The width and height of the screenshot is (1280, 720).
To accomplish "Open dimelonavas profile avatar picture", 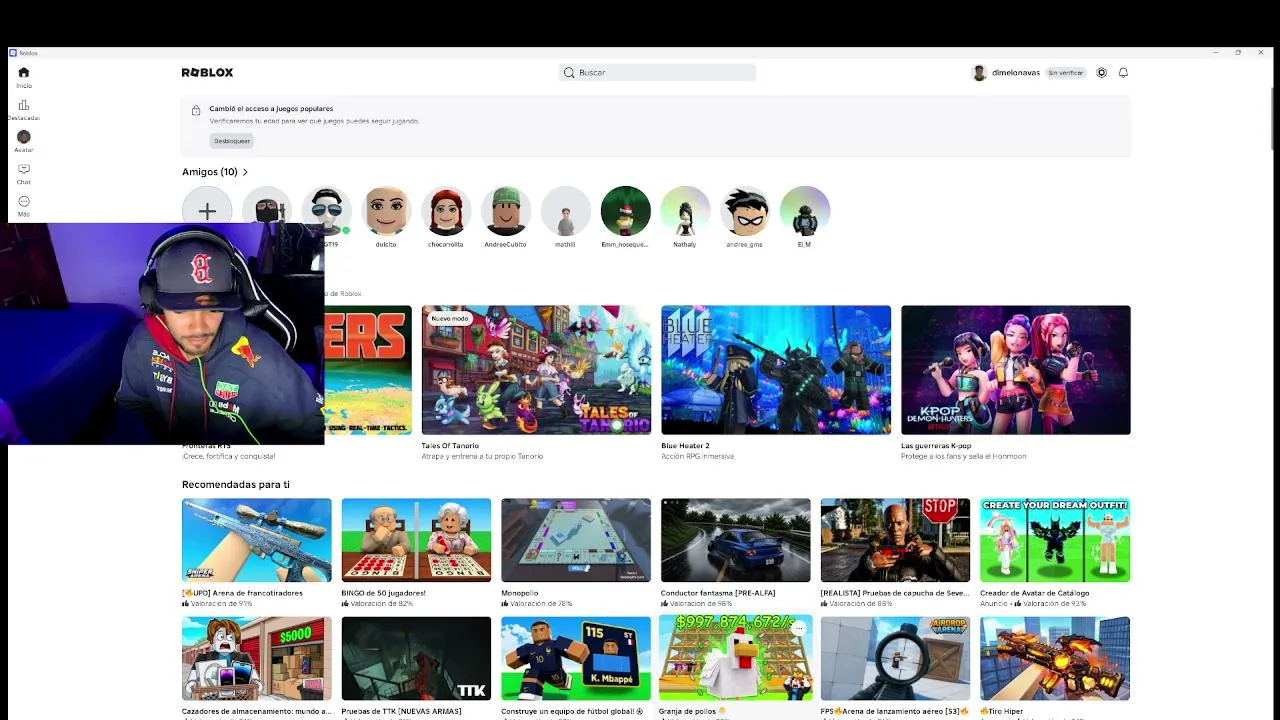I will 979,73.
